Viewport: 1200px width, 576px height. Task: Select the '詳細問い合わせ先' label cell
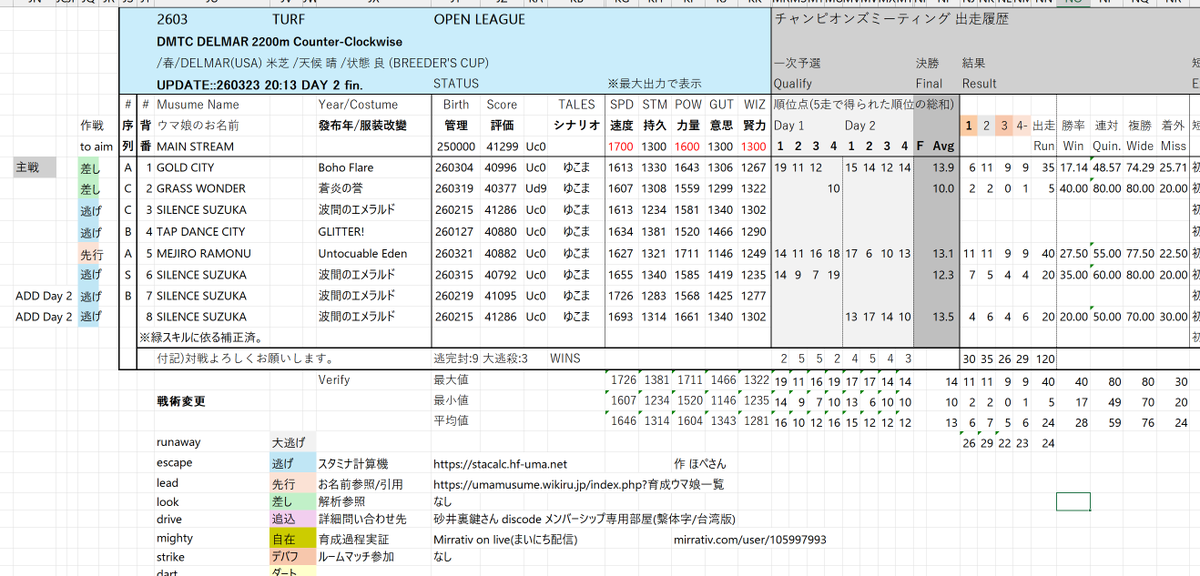[364, 519]
